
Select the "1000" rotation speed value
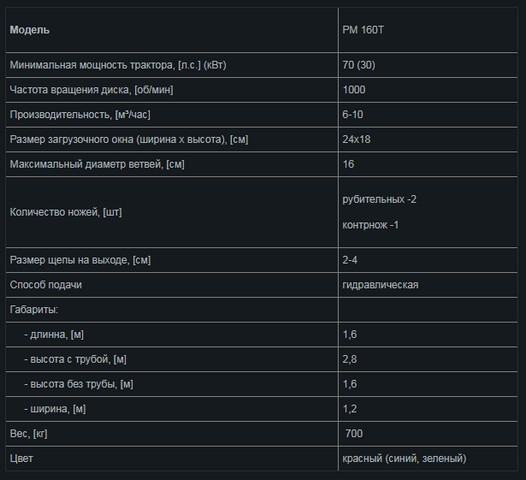pyautogui.click(x=354, y=90)
